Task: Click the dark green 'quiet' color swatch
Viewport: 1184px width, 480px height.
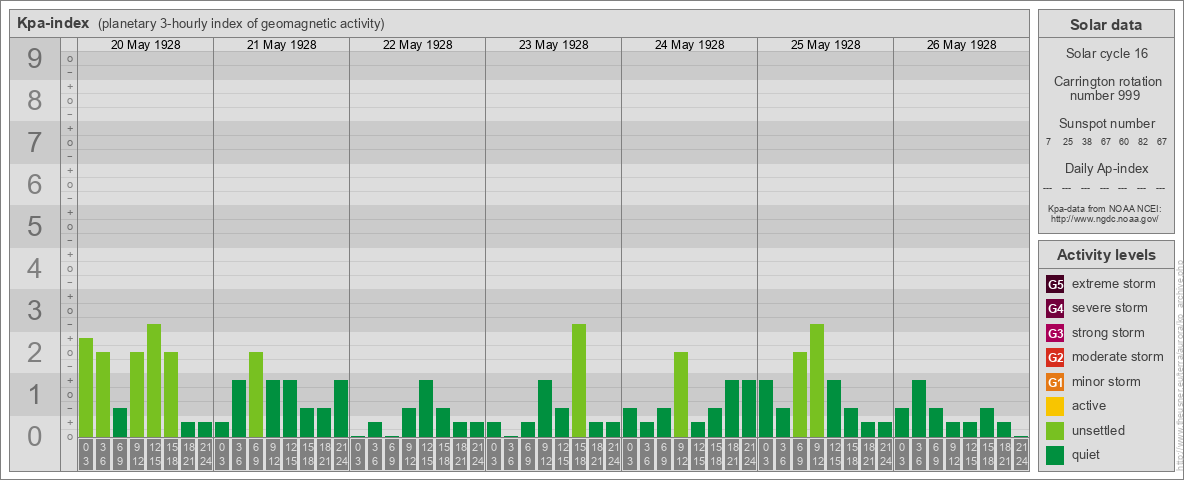Action: tap(1055, 454)
